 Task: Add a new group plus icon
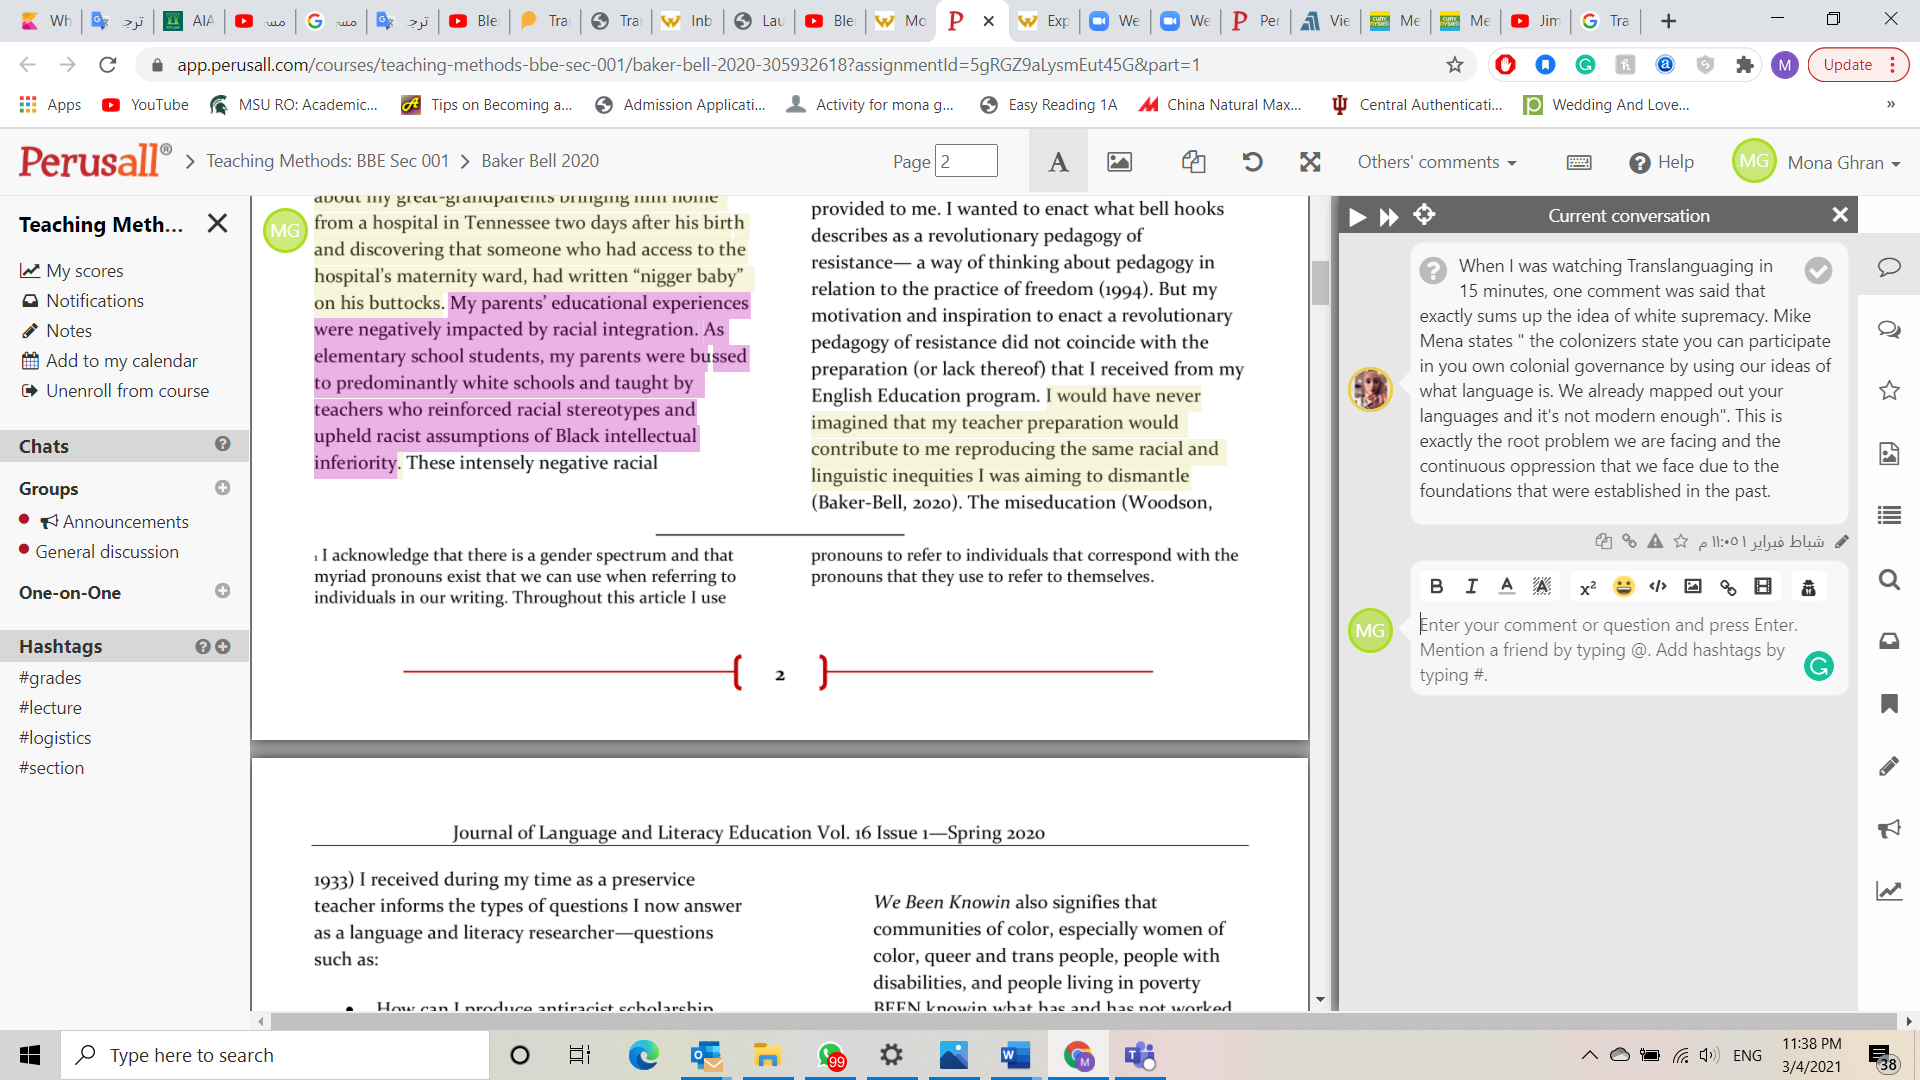click(222, 488)
